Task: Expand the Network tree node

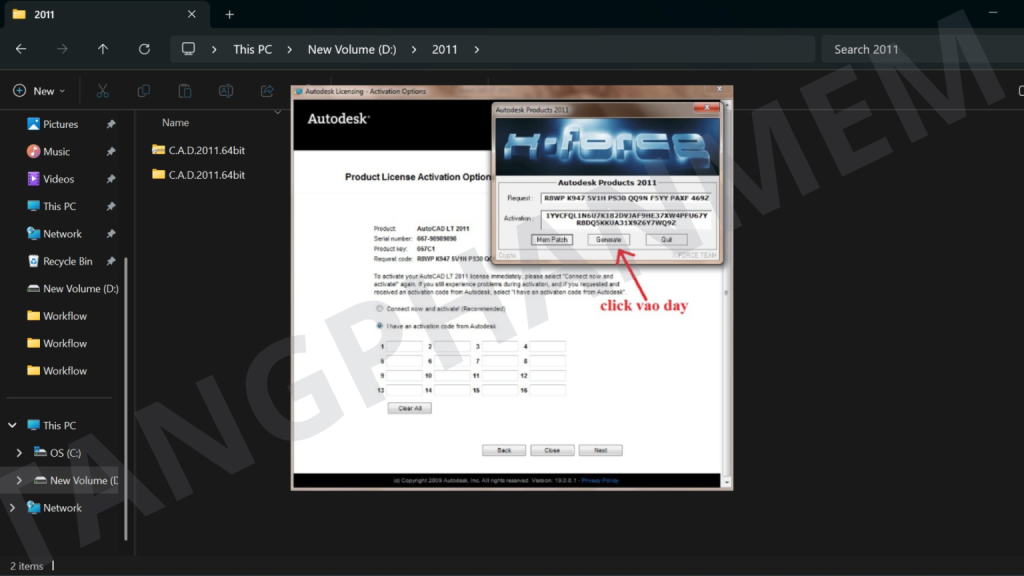Action: [x=13, y=508]
